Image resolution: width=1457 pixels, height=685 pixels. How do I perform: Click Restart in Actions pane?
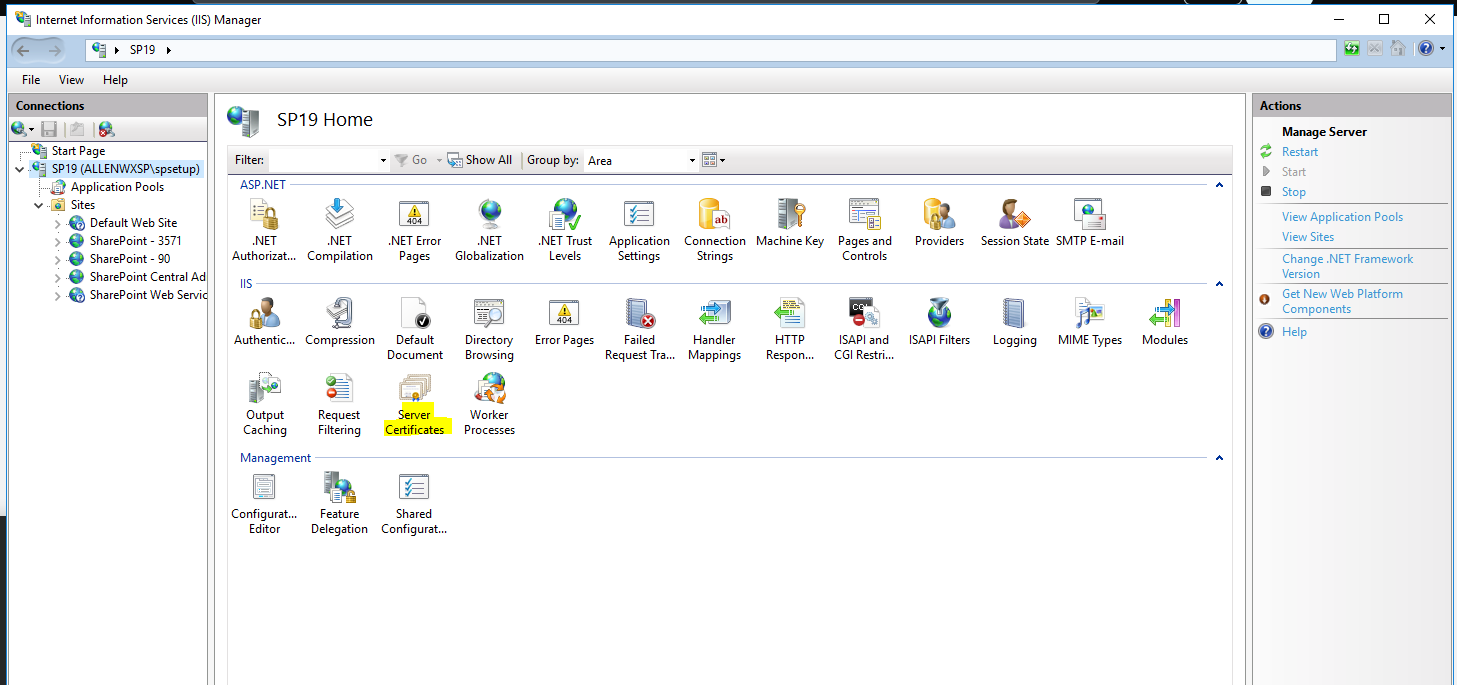[x=1300, y=152]
